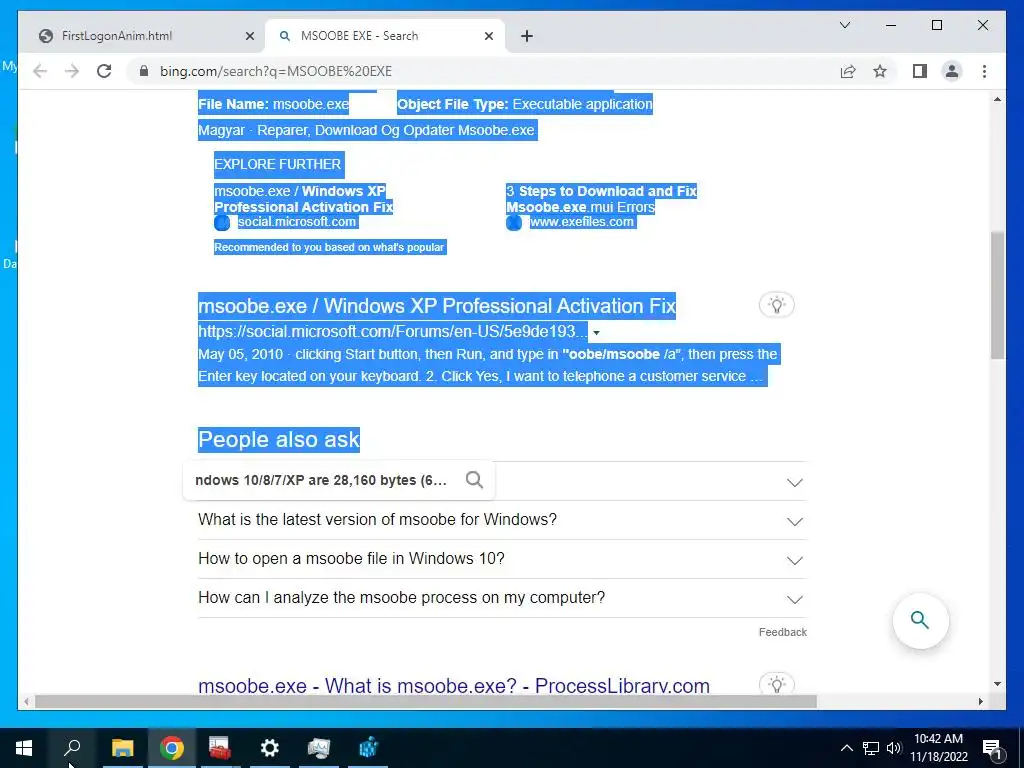Open the red toolbox app in taskbar
The image size is (1024, 768).
[x=220, y=748]
